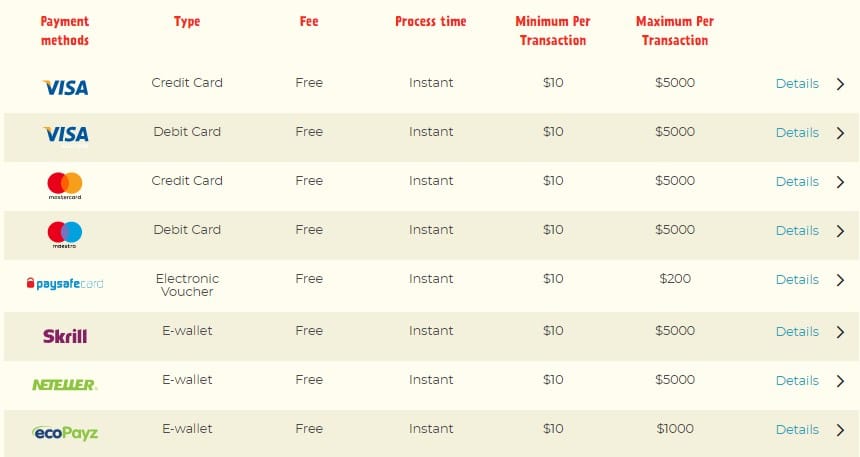
Task: View Details for paysafecard voucher
Action: point(797,280)
